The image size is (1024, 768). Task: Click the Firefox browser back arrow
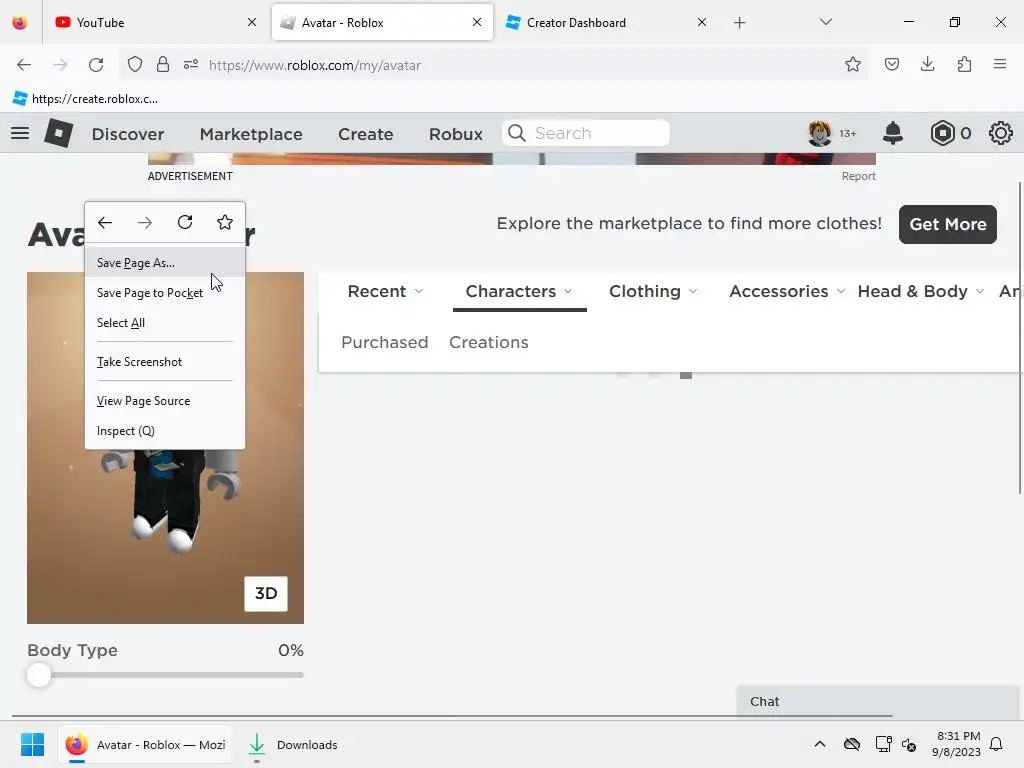tap(24, 65)
